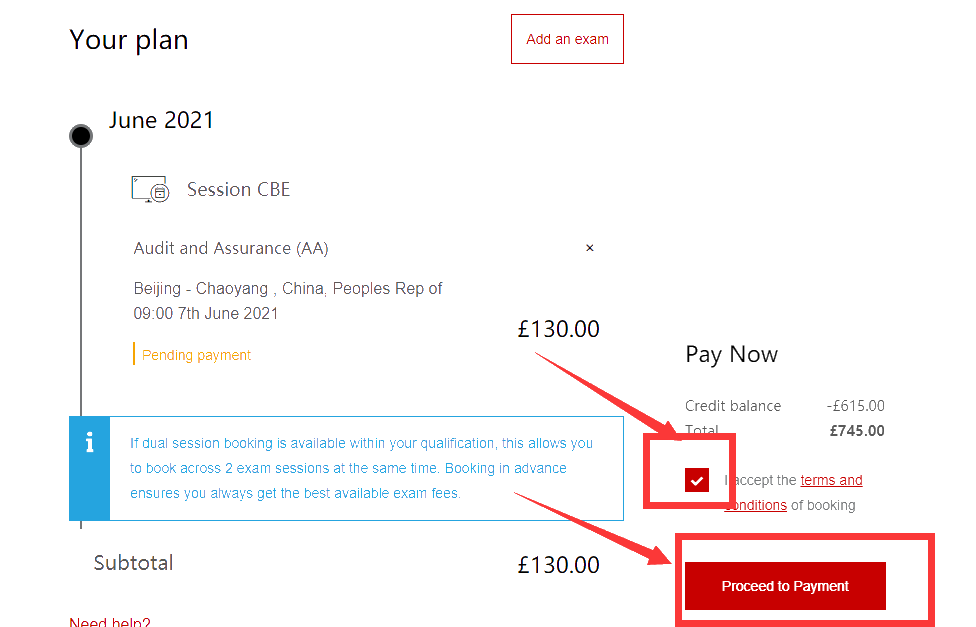Toggle the accept terms checkbox
The image size is (976, 627).
coord(697,480)
